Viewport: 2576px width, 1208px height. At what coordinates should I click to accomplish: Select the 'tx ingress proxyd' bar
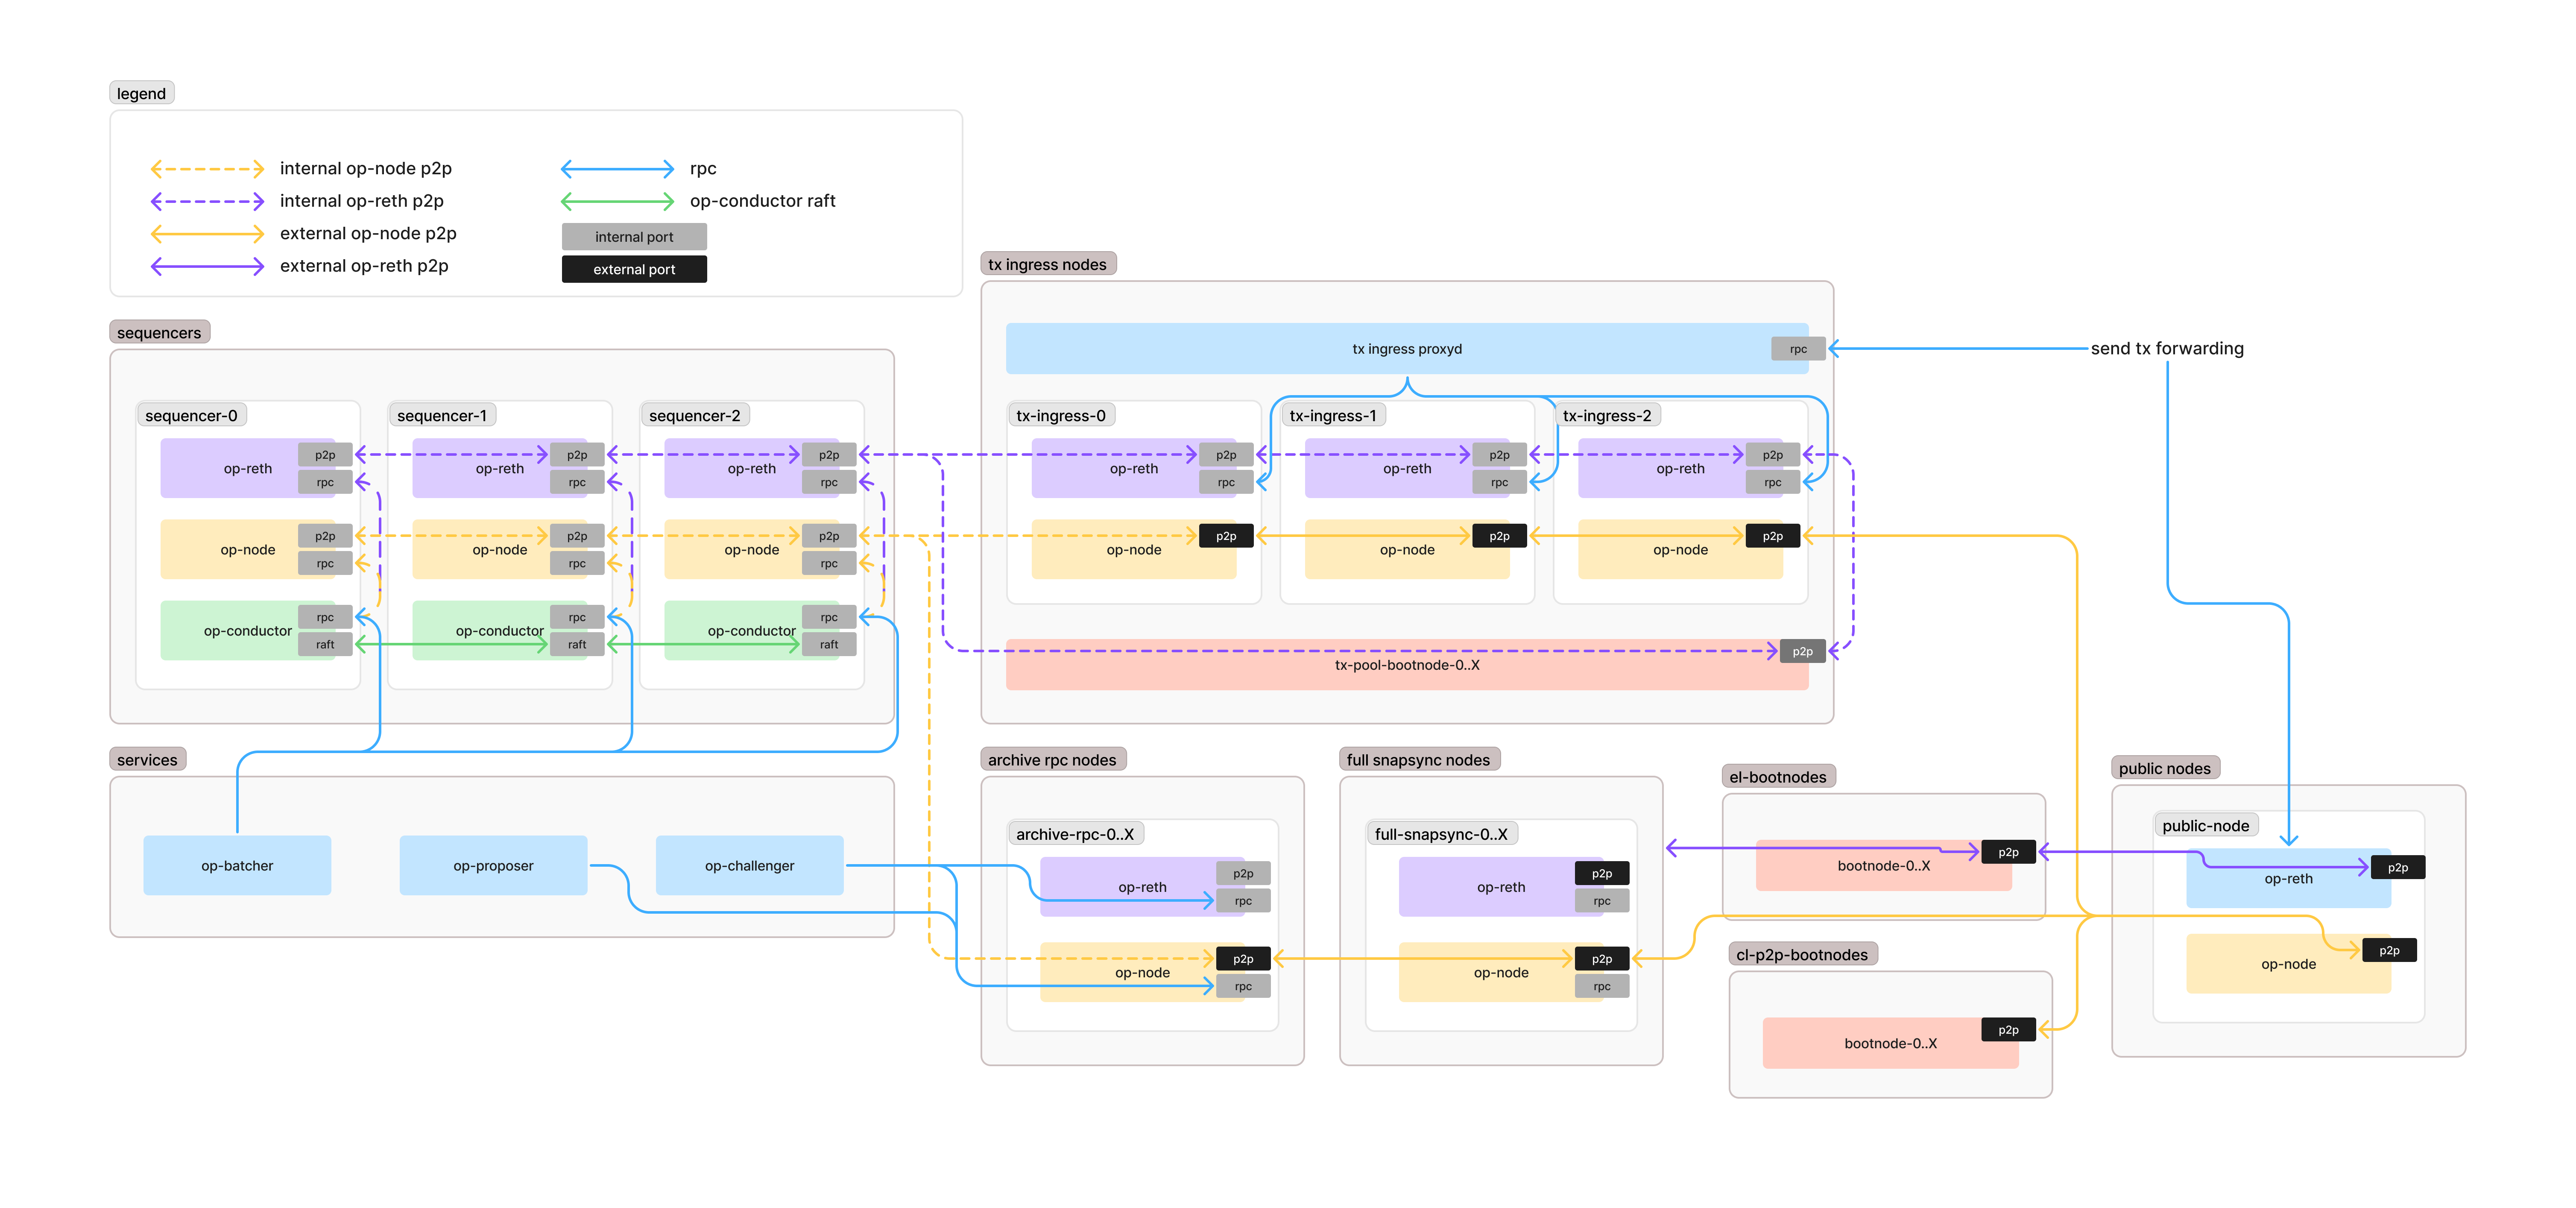tap(1407, 348)
